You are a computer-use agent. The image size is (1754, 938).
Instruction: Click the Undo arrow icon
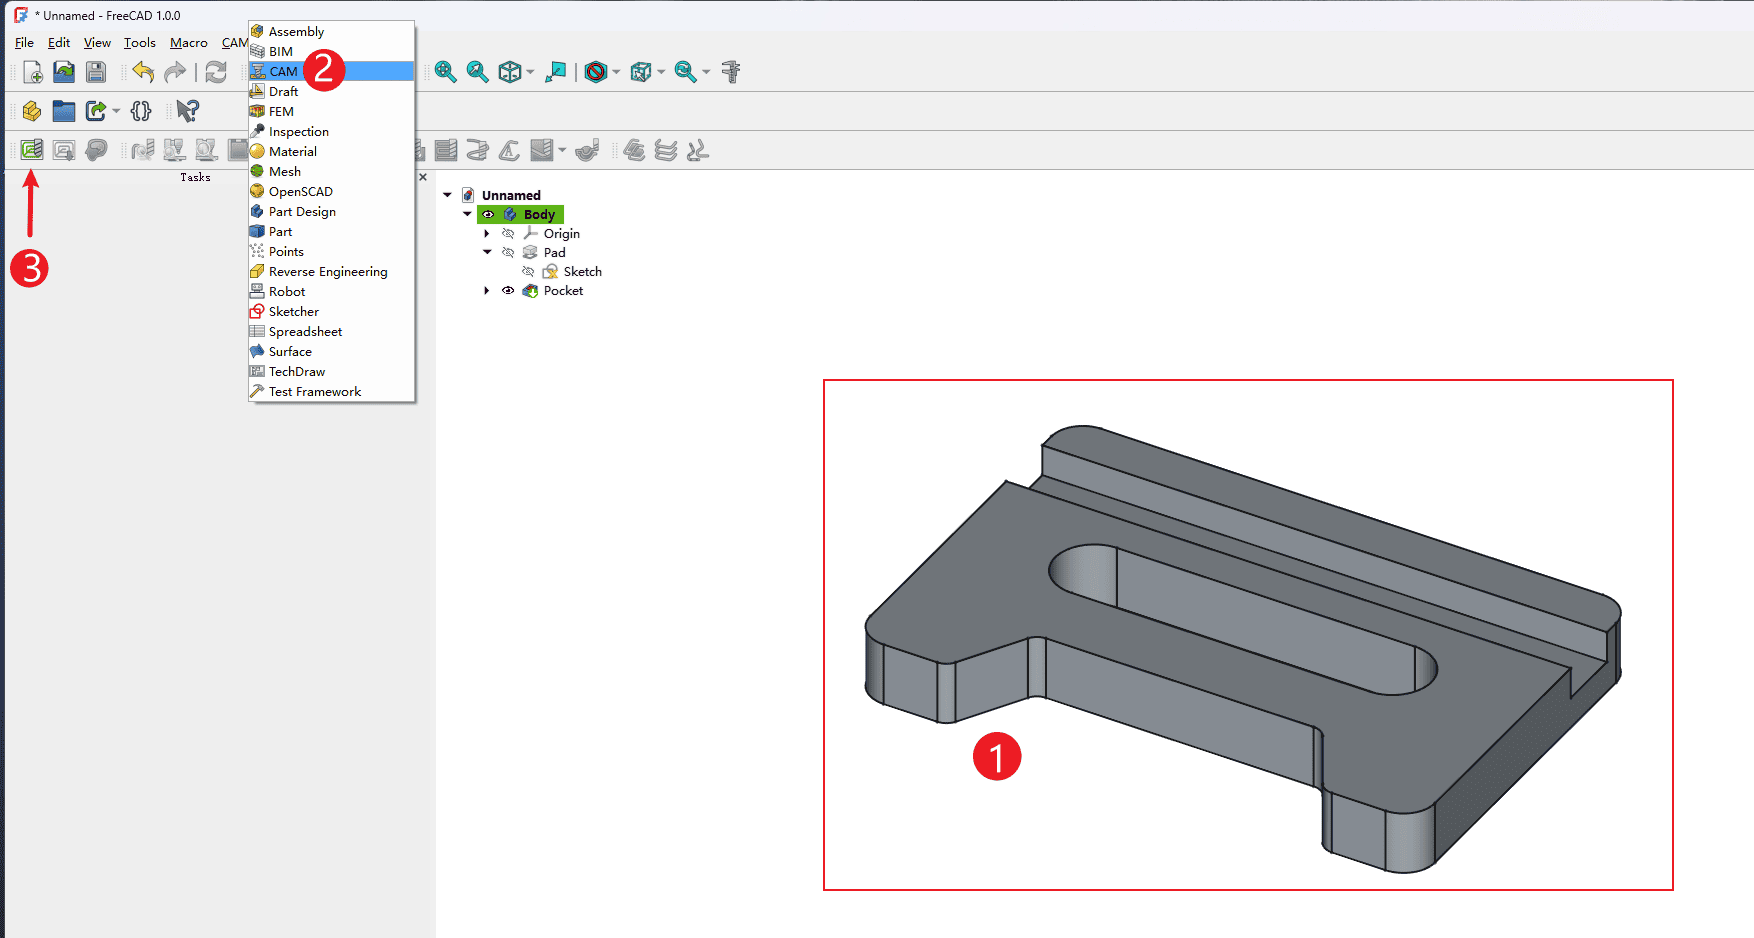pyautogui.click(x=143, y=72)
